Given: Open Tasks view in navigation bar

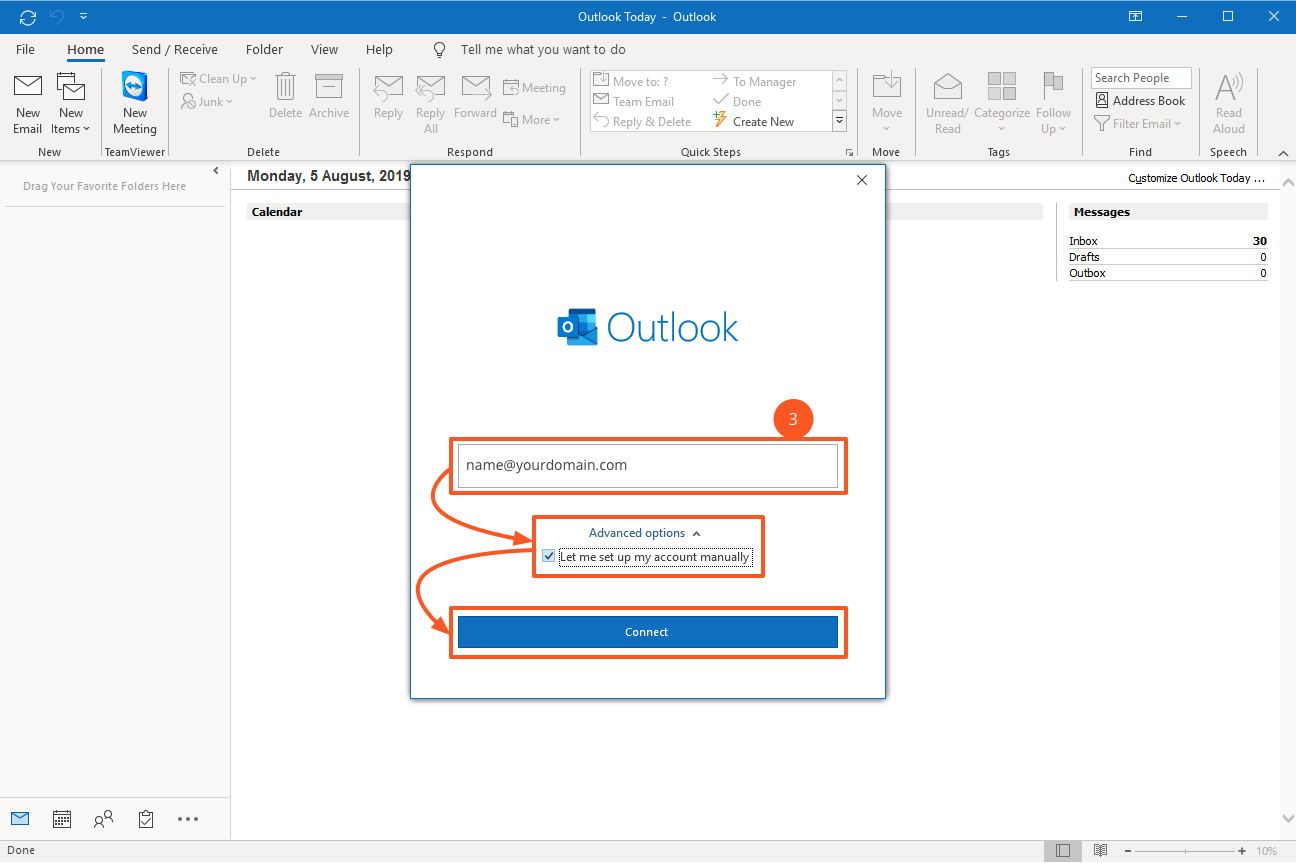Looking at the screenshot, I should point(146,819).
